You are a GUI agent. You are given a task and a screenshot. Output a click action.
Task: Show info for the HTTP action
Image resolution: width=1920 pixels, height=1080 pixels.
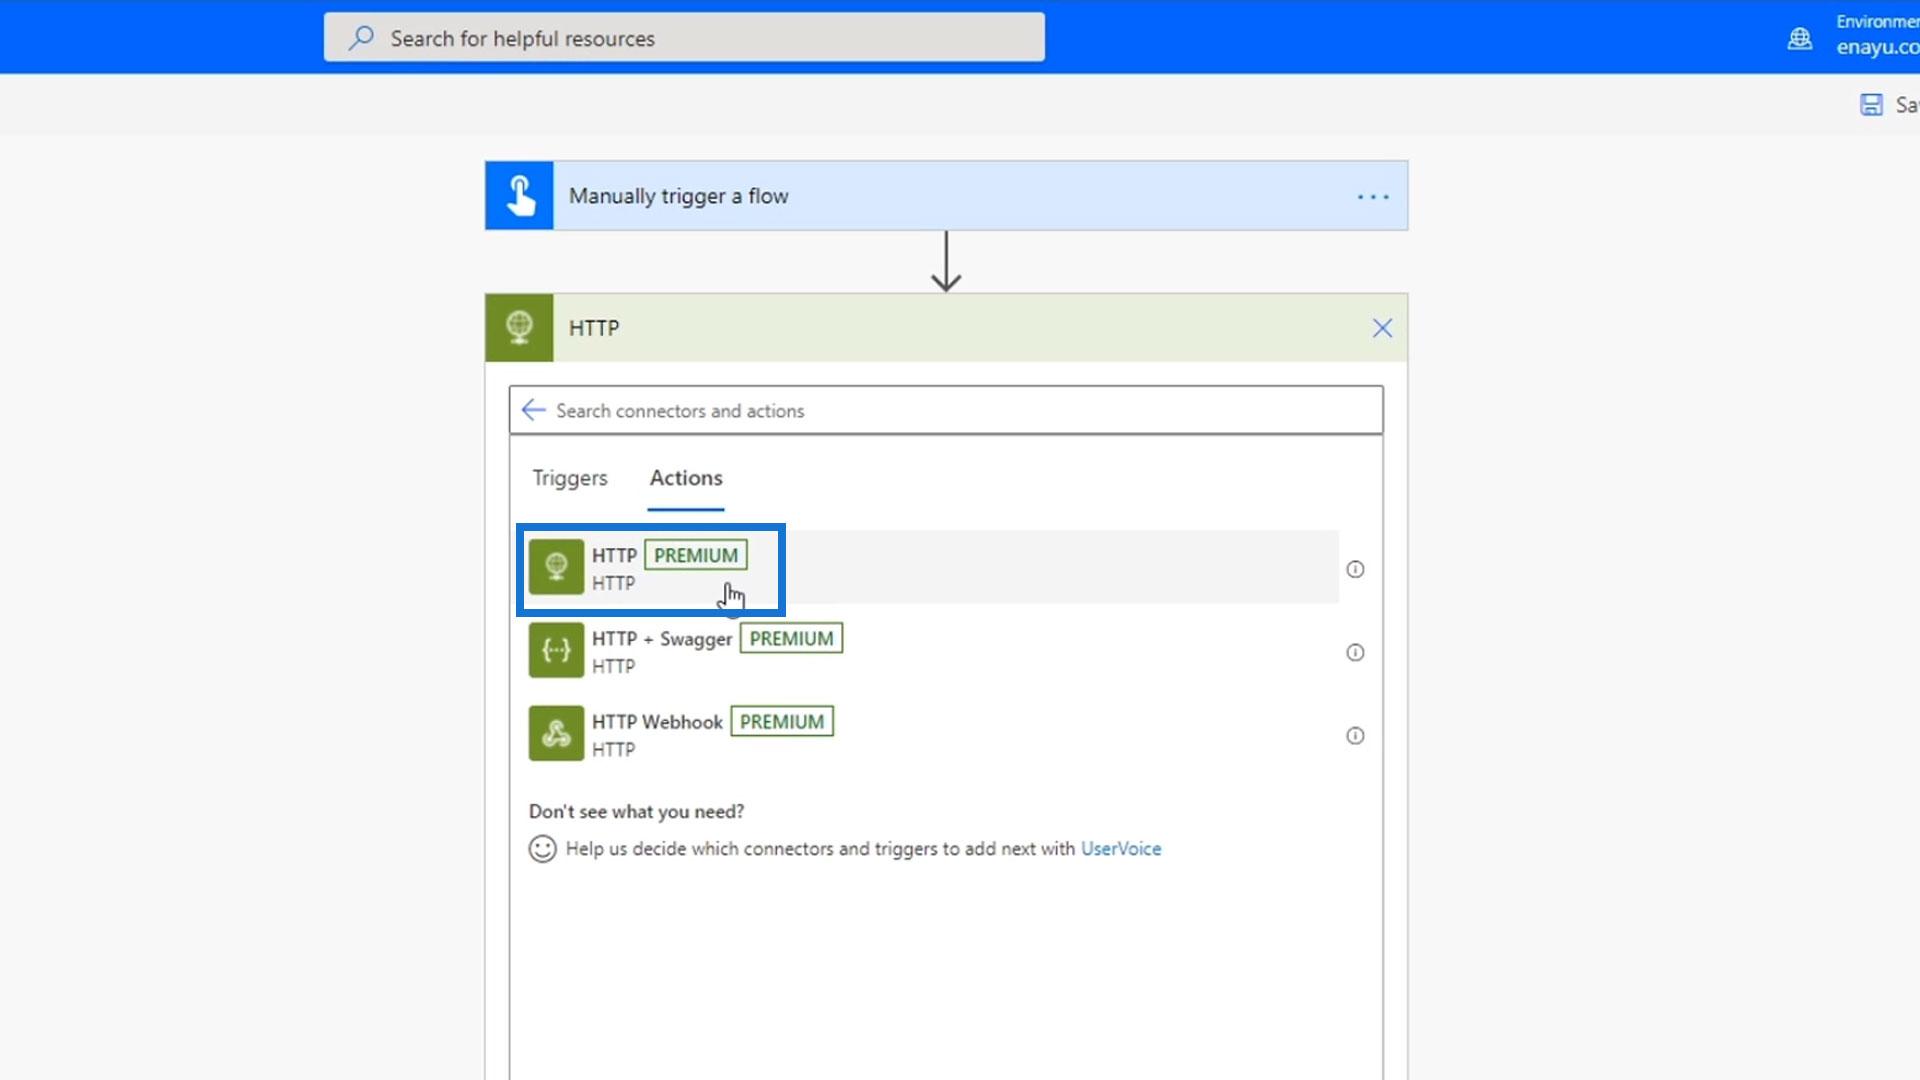point(1355,569)
